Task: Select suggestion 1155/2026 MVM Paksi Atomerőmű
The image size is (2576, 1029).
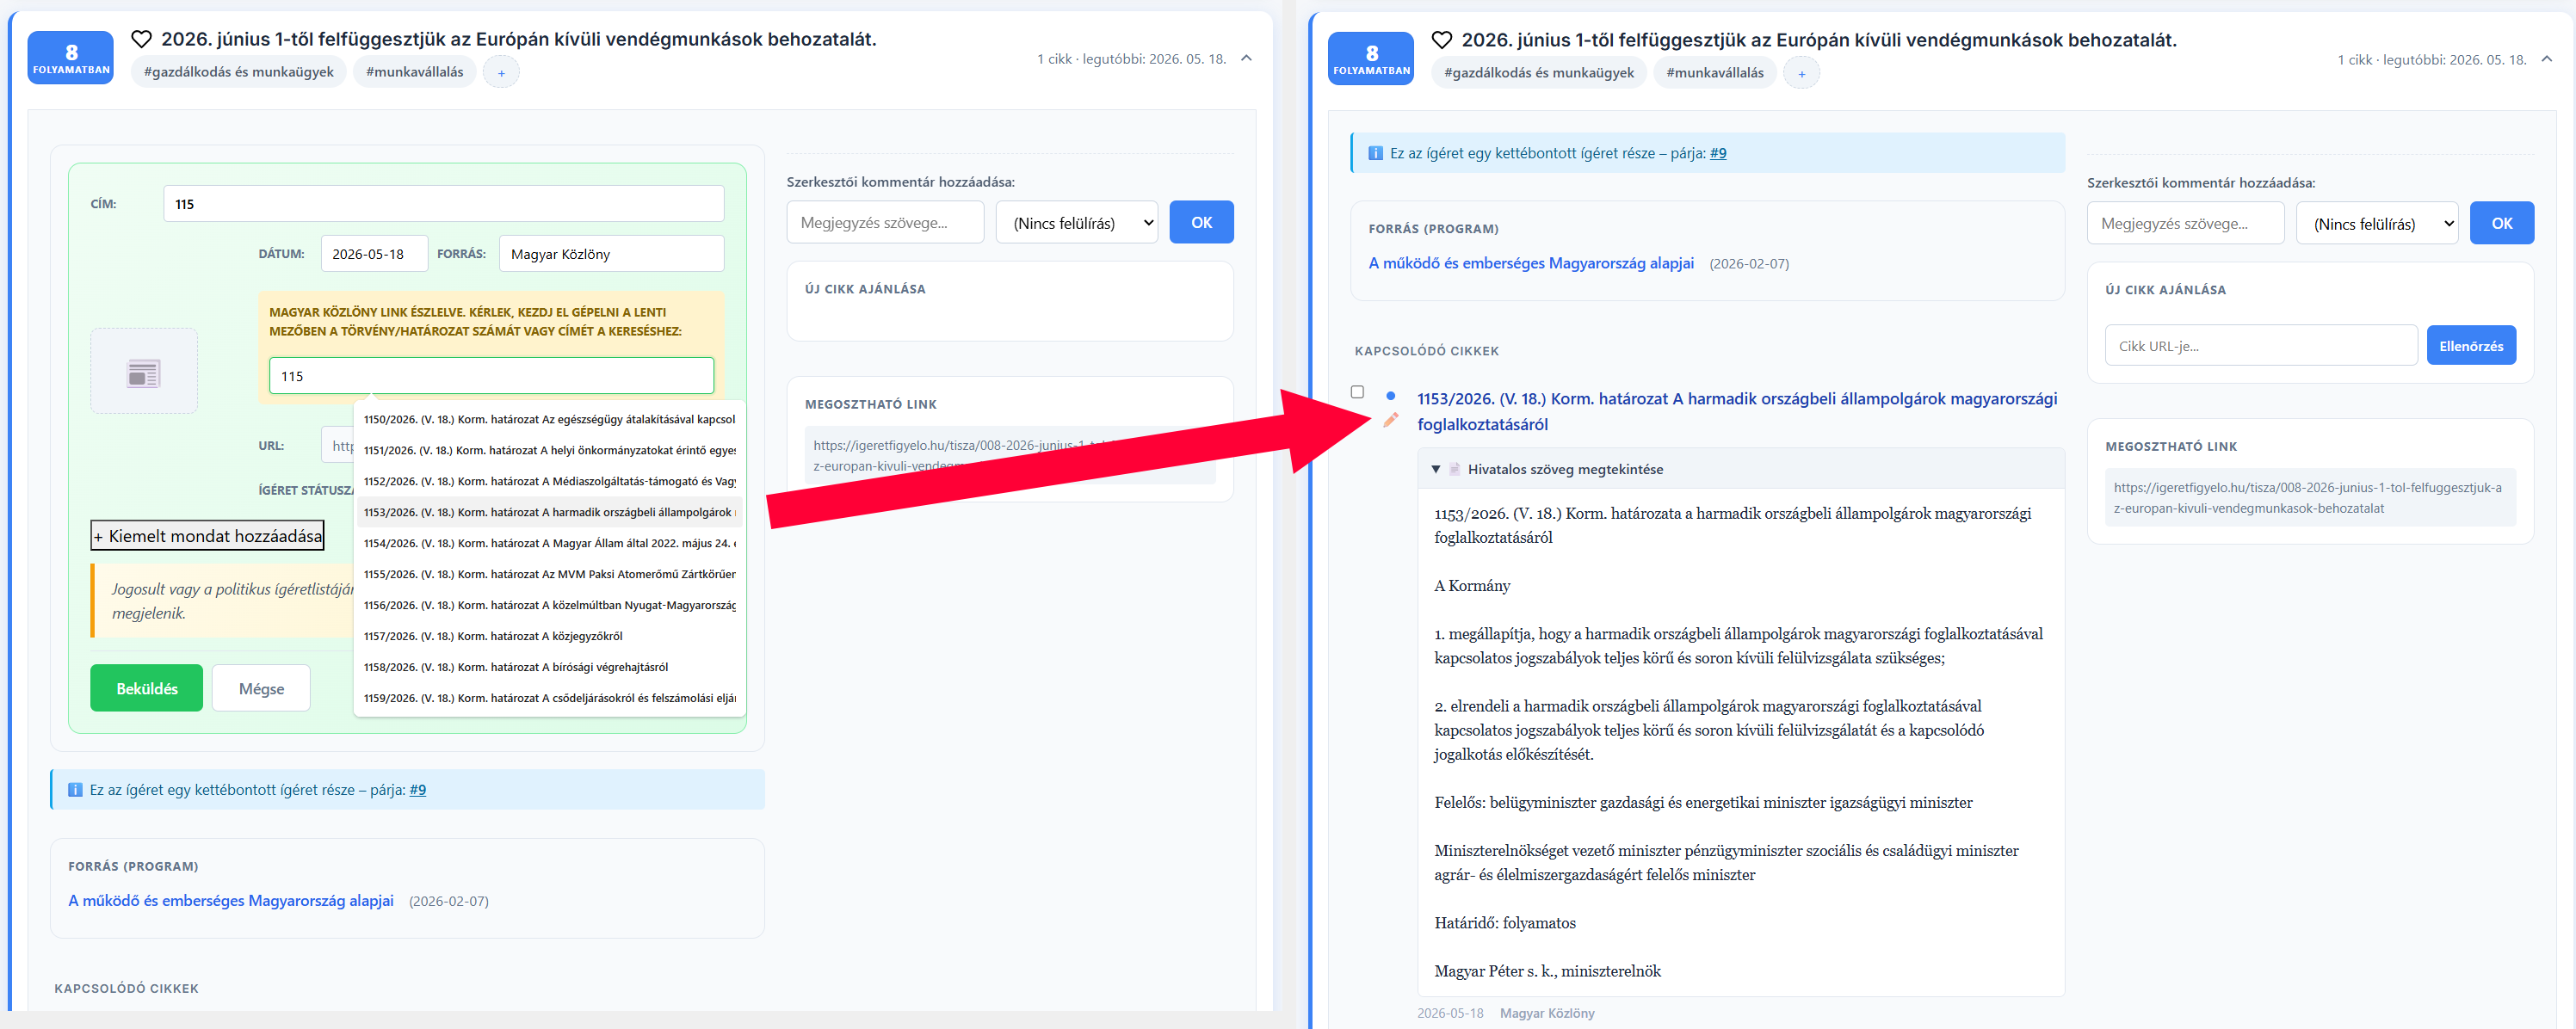Action: [550, 574]
